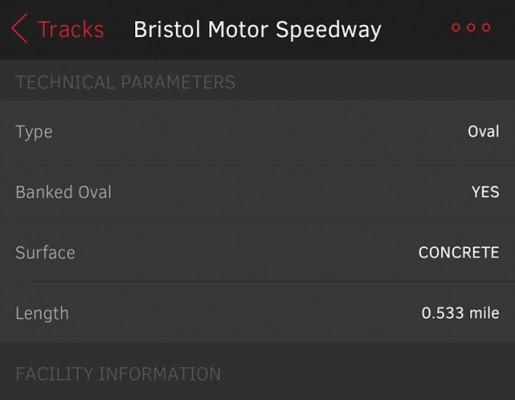Click the first dot of options icon
Image resolution: width=515 pixels, height=400 pixels.
click(456, 27)
